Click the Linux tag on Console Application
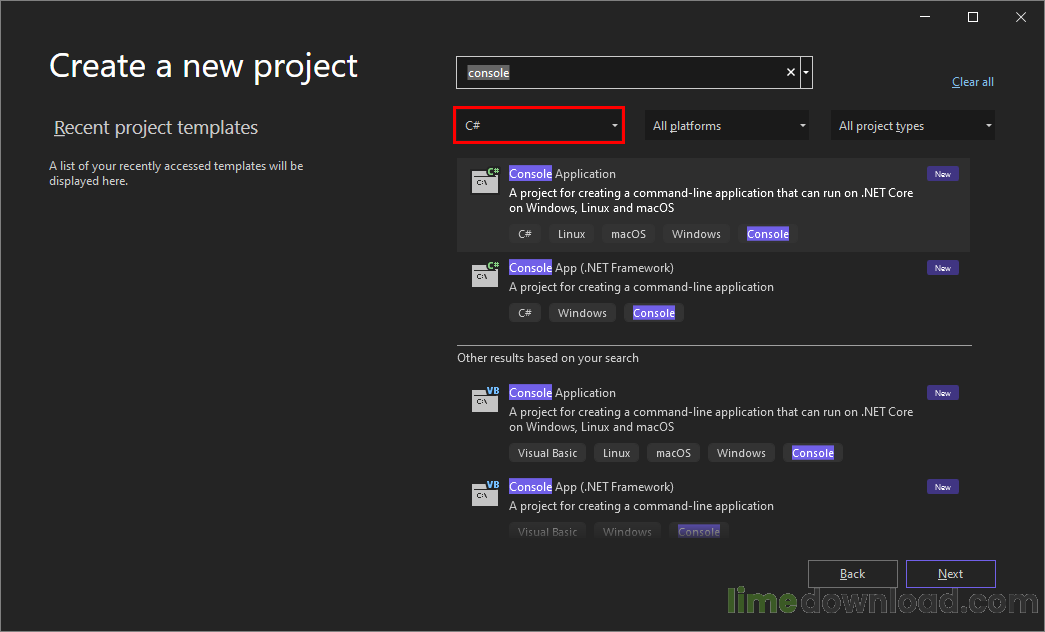1045x632 pixels. pyautogui.click(x=570, y=233)
